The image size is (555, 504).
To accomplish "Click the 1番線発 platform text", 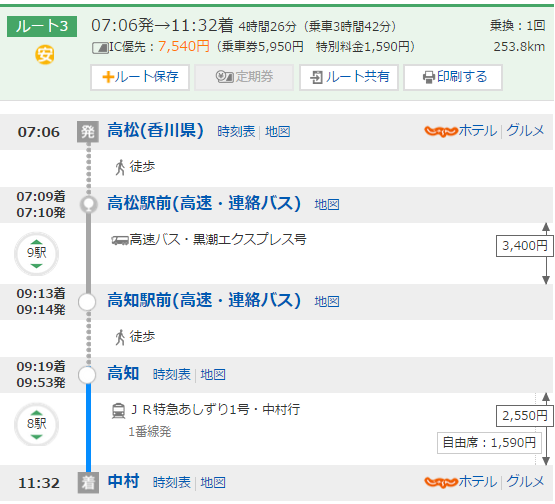I will click(150, 432).
